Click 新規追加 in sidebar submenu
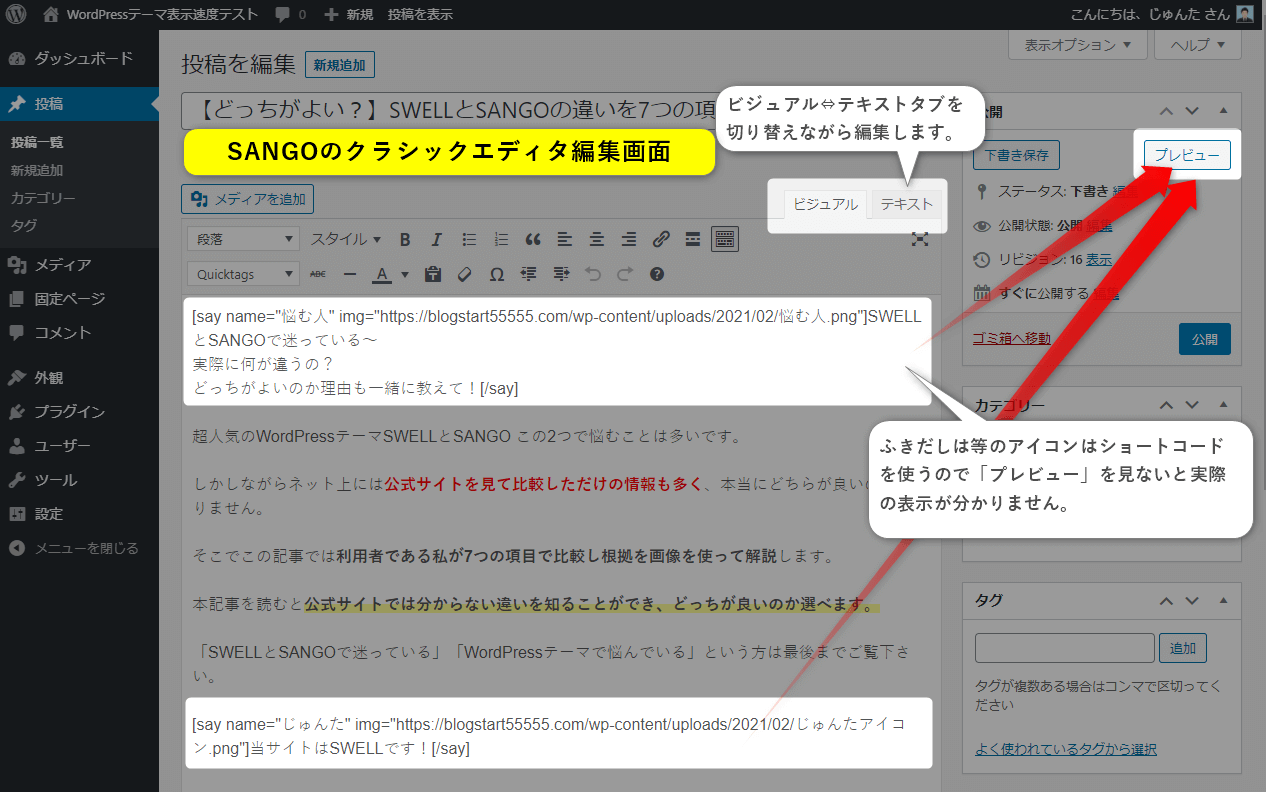 (x=37, y=170)
